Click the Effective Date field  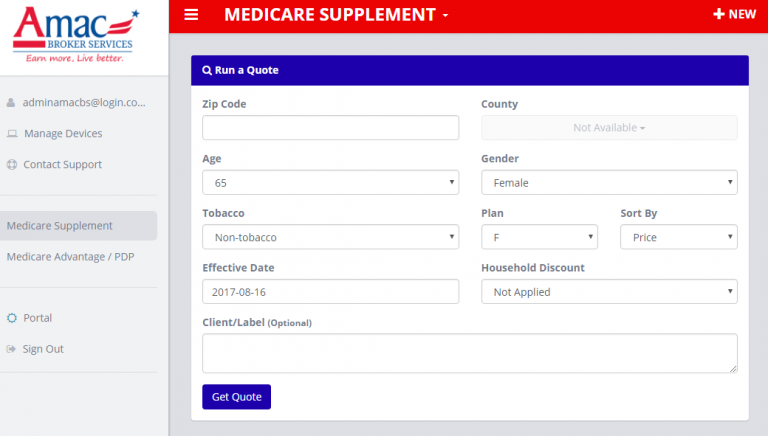330,292
